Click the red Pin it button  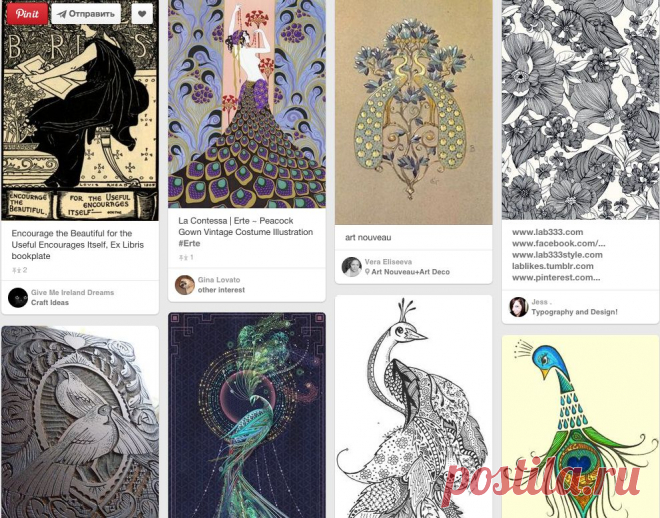click(x=27, y=13)
